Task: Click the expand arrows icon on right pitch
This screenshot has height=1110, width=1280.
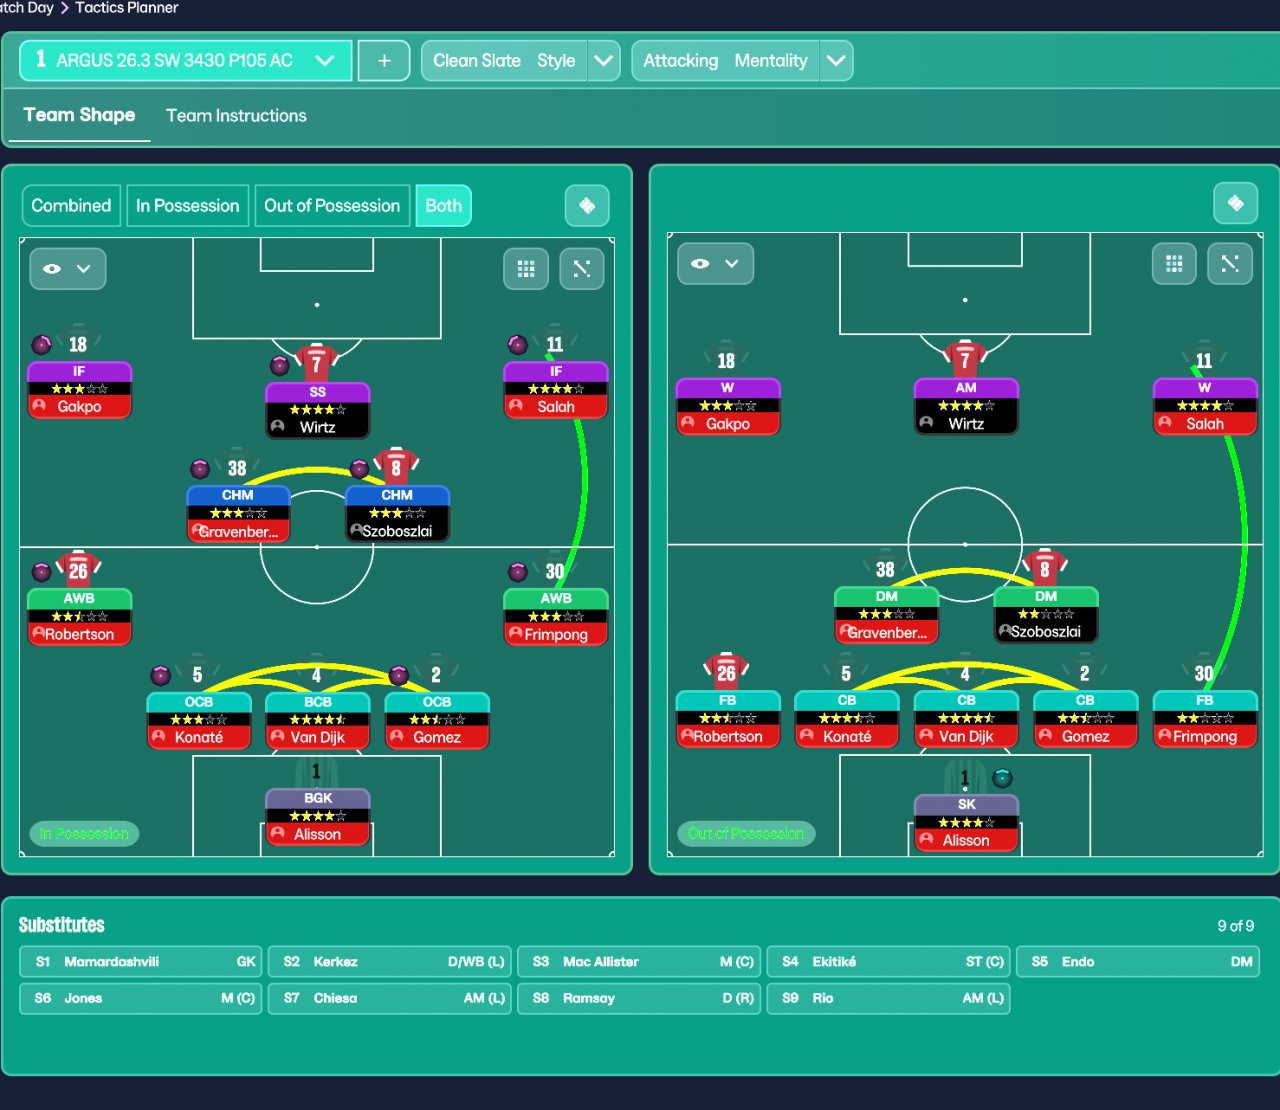Action: [1230, 264]
